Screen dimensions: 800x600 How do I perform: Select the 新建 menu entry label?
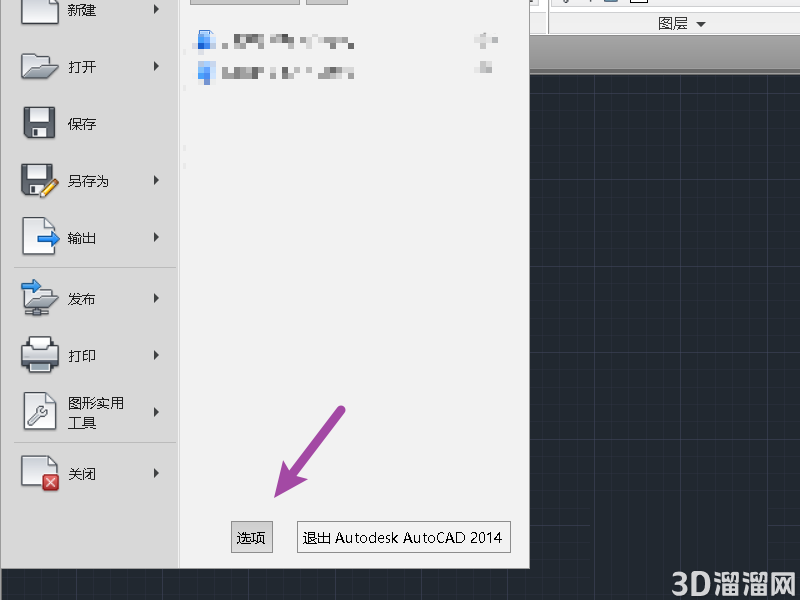(82, 10)
